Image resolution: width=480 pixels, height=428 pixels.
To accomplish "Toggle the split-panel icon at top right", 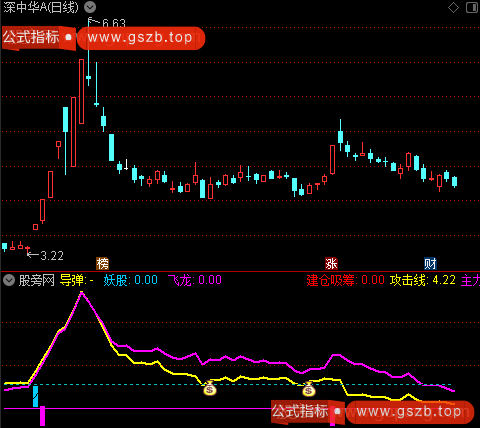I will tap(472, 7).
